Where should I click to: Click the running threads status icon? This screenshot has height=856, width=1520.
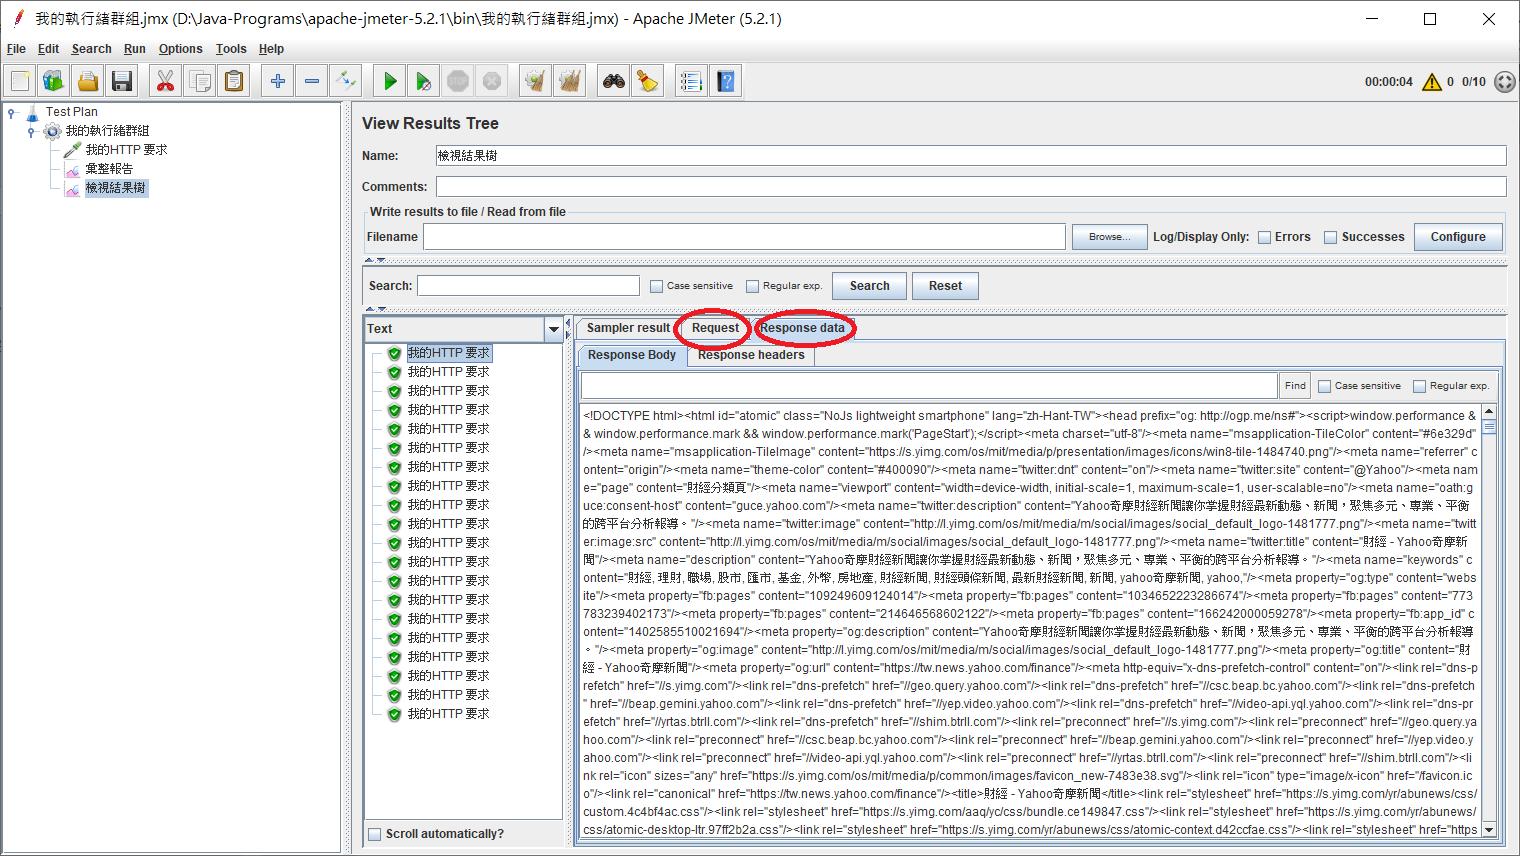click(x=1505, y=82)
